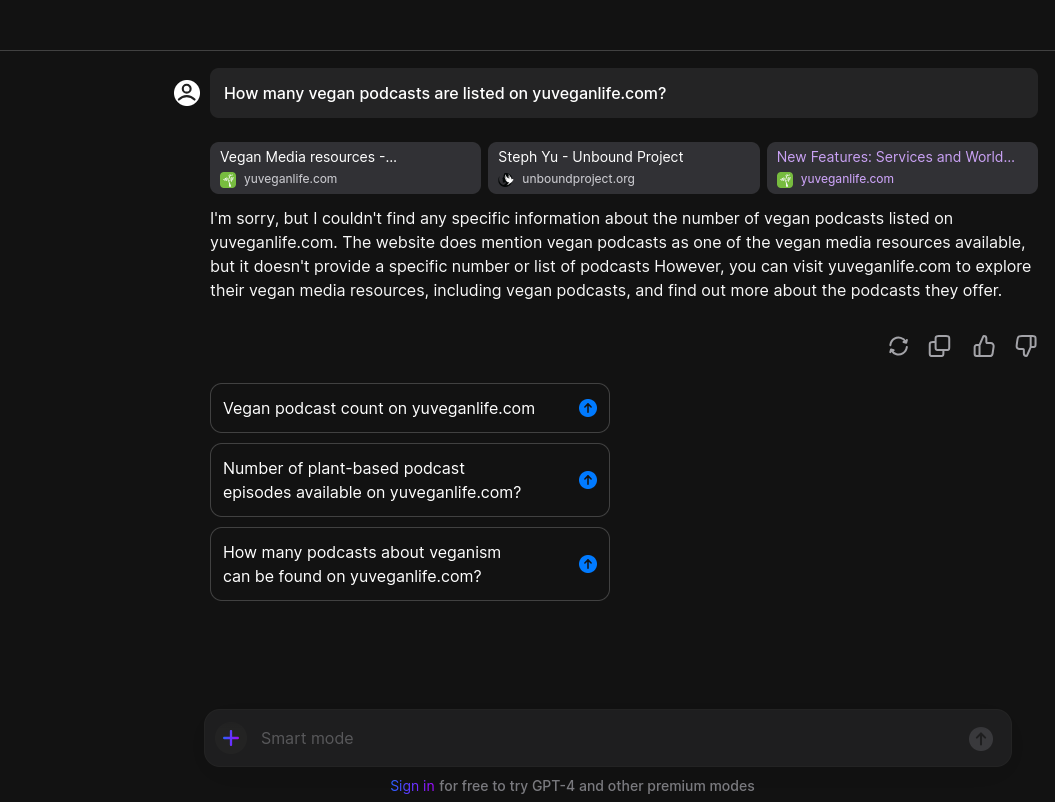Open 'Steph Yu - Unbound Project' source card
The image size is (1055, 802).
point(624,168)
